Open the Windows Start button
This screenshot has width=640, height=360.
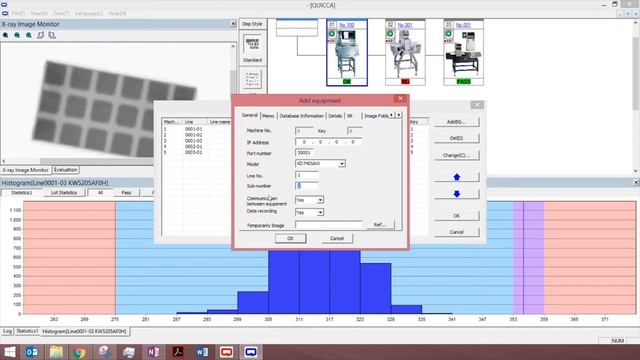pos(9,352)
